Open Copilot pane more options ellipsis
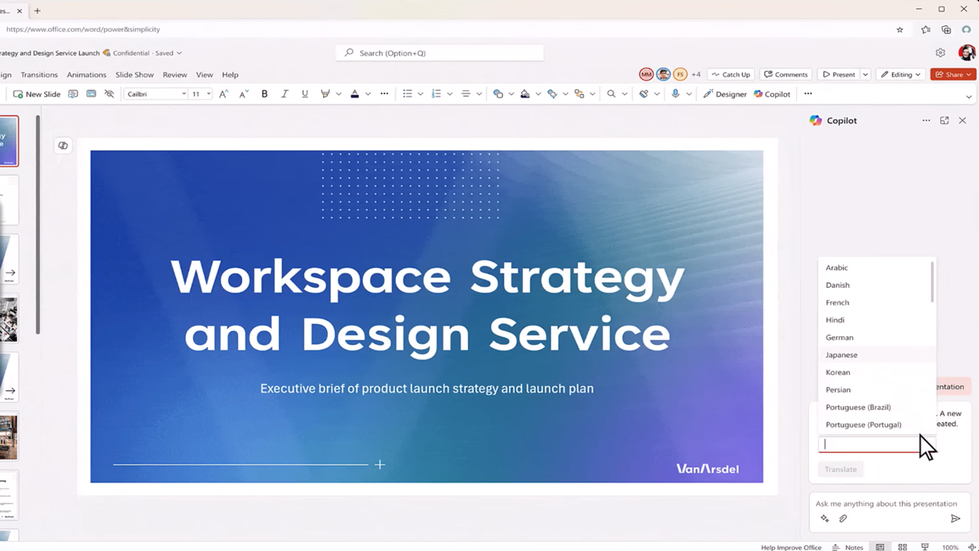 tap(926, 120)
